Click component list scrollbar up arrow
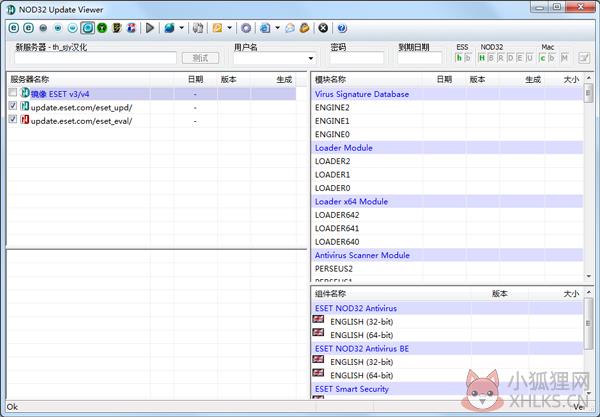This screenshot has height=417, width=600. tap(589, 292)
